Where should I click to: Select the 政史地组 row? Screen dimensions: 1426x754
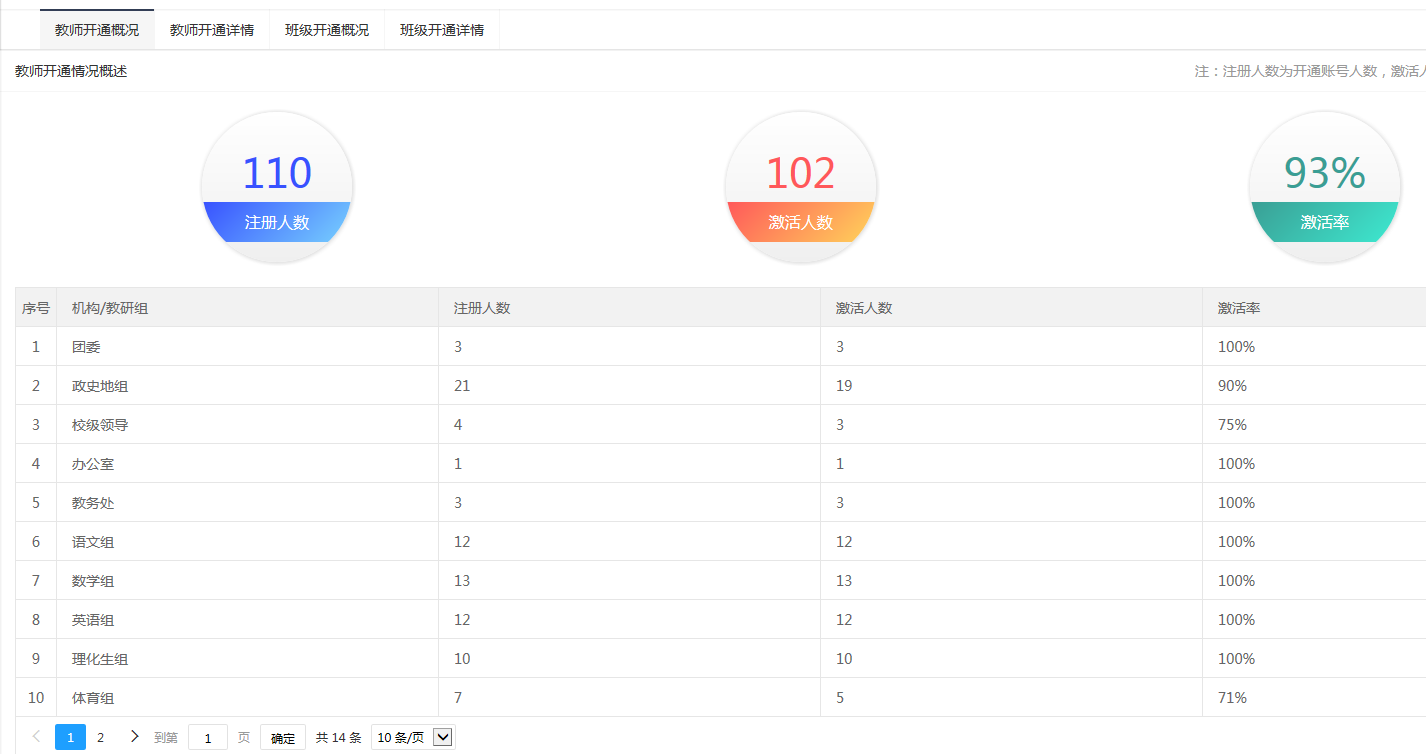100,386
